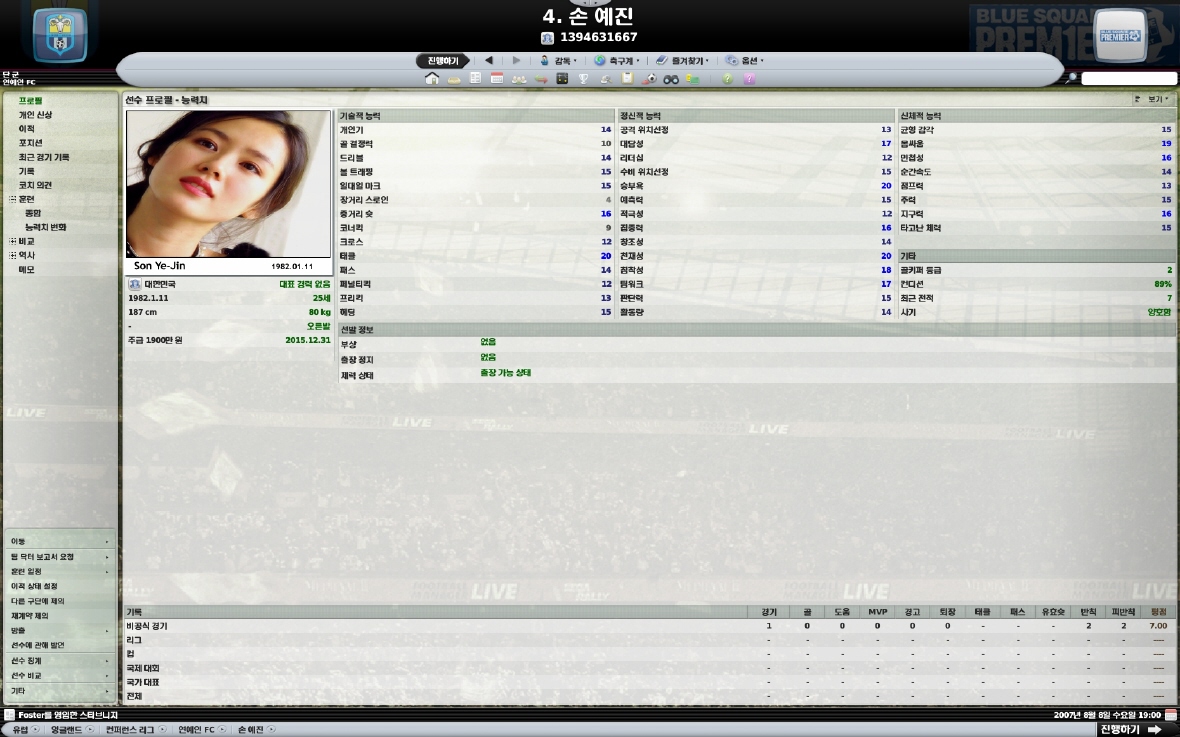Open the tactics board icon in toolbar
Viewport: 1180px width, 737px height.
563,79
